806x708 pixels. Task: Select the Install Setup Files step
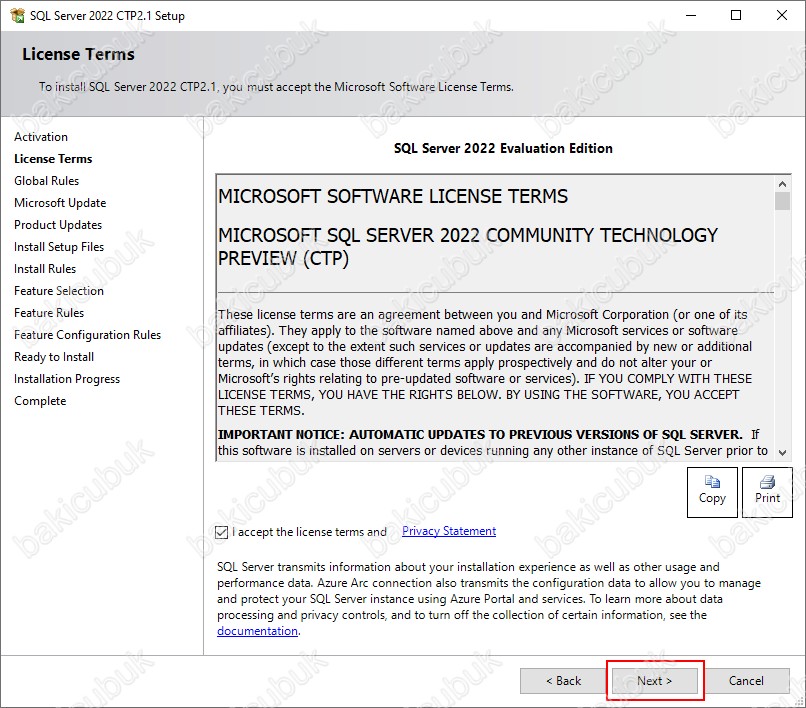coord(59,247)
